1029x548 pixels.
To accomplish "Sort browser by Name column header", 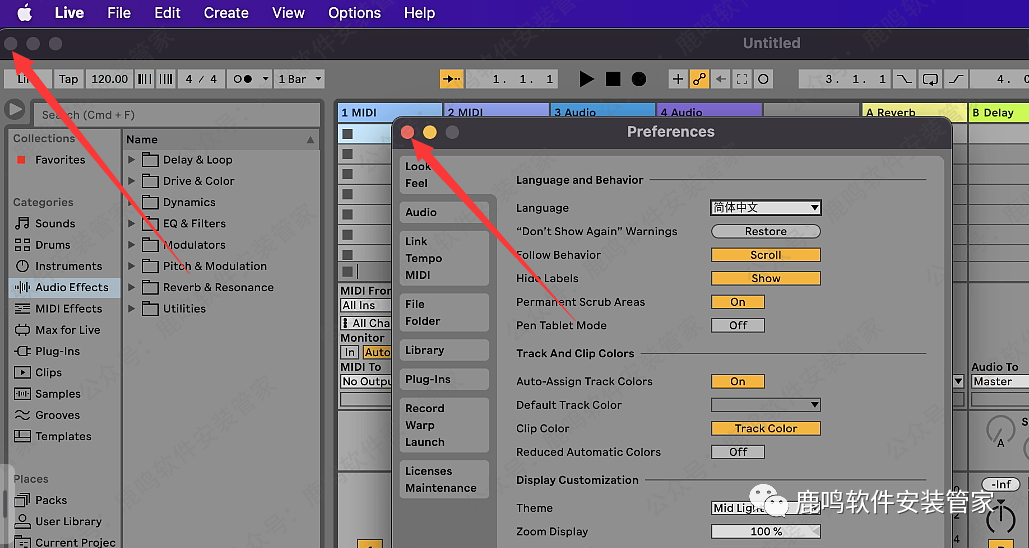I will point(220,139).
